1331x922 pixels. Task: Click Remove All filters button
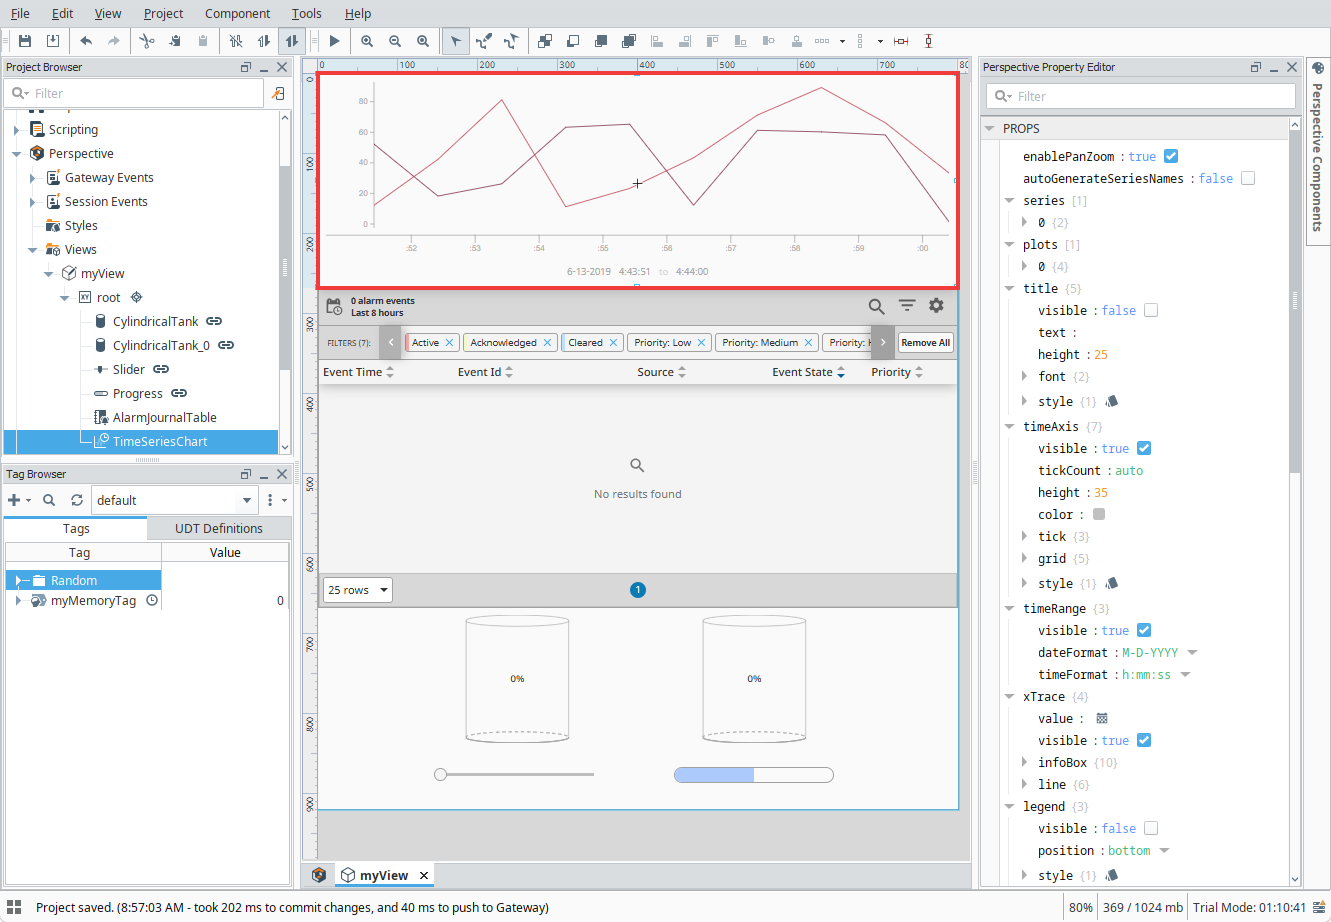(925, 342)
